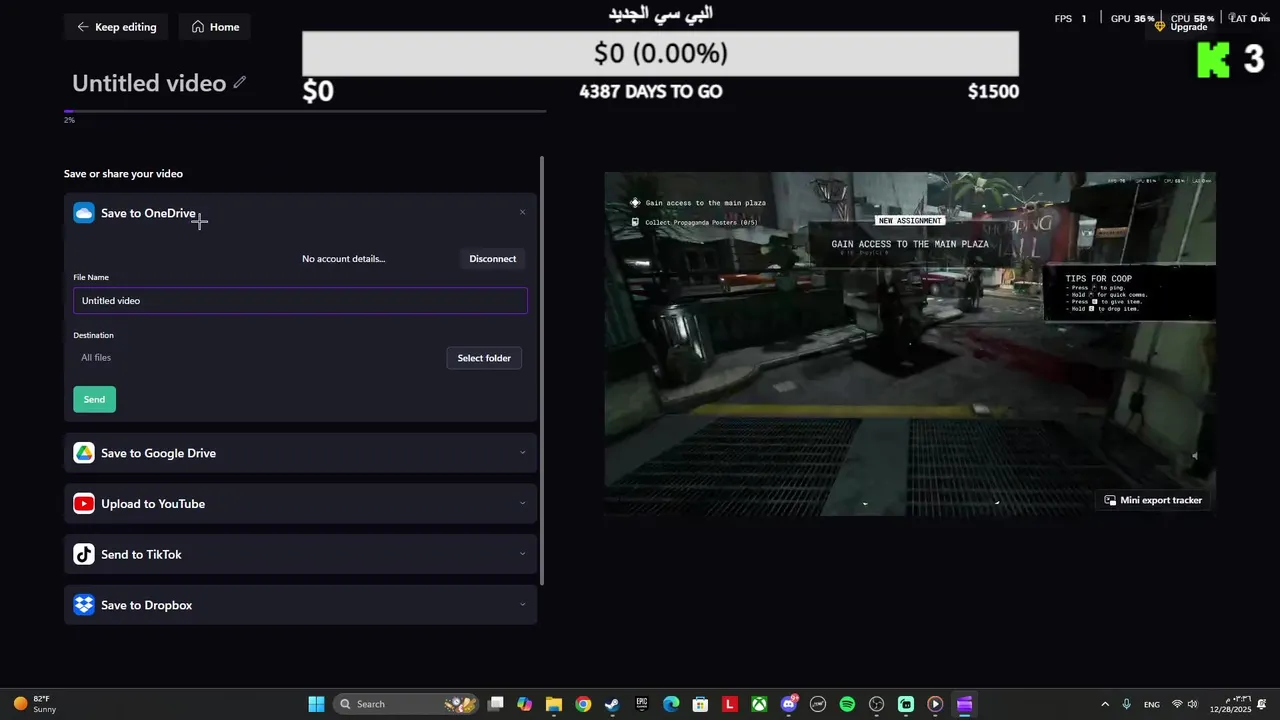Click the export options panel scrollbar
This screenshot has height=720, width=1280.
pyautogui.click(x=542, y=370)
